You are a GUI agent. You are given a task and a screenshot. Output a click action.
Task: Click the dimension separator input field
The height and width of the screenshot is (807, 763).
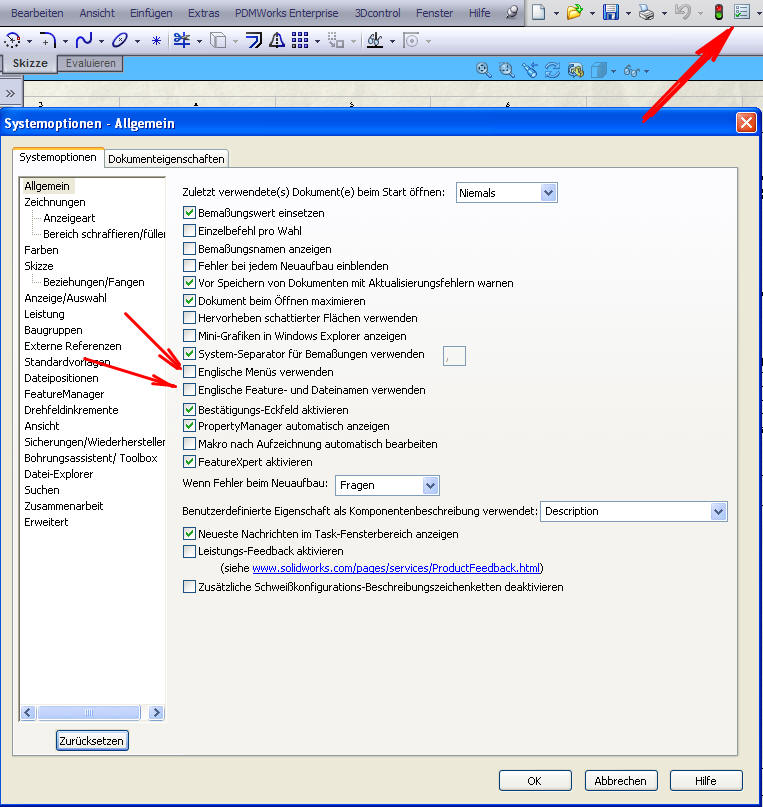(x=454, y=356)
